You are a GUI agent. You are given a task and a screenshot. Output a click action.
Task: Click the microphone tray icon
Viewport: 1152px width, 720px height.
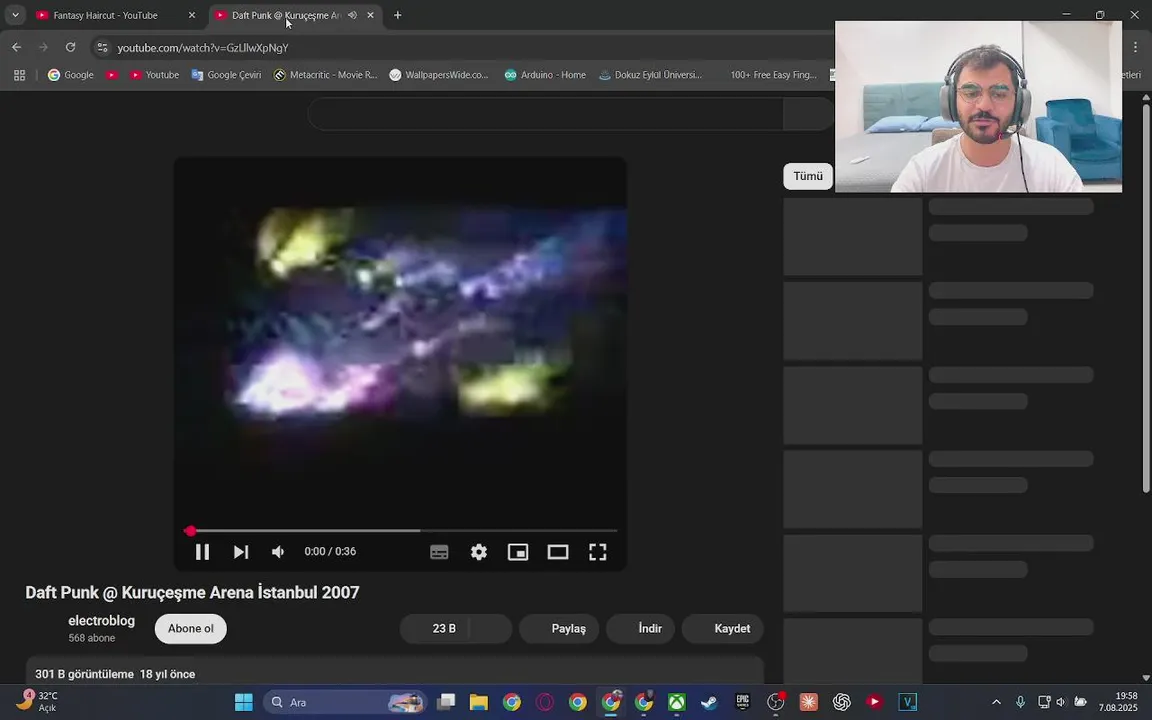(1020, 702)
